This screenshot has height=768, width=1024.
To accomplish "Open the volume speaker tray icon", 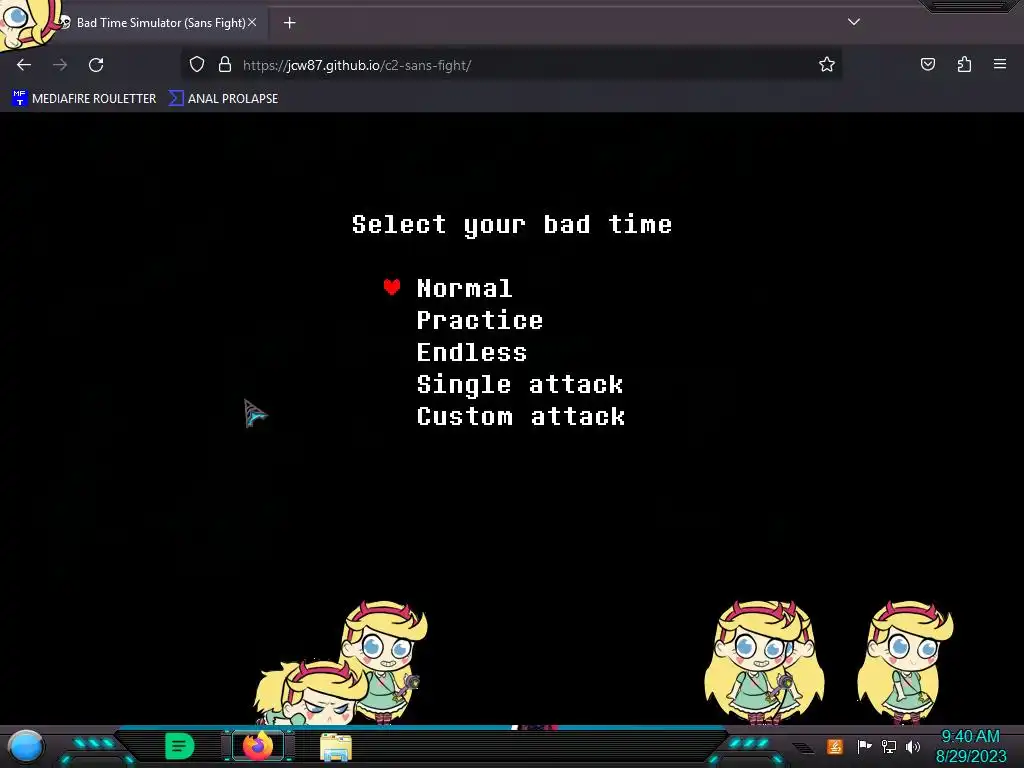I will [x=913, y=746].
